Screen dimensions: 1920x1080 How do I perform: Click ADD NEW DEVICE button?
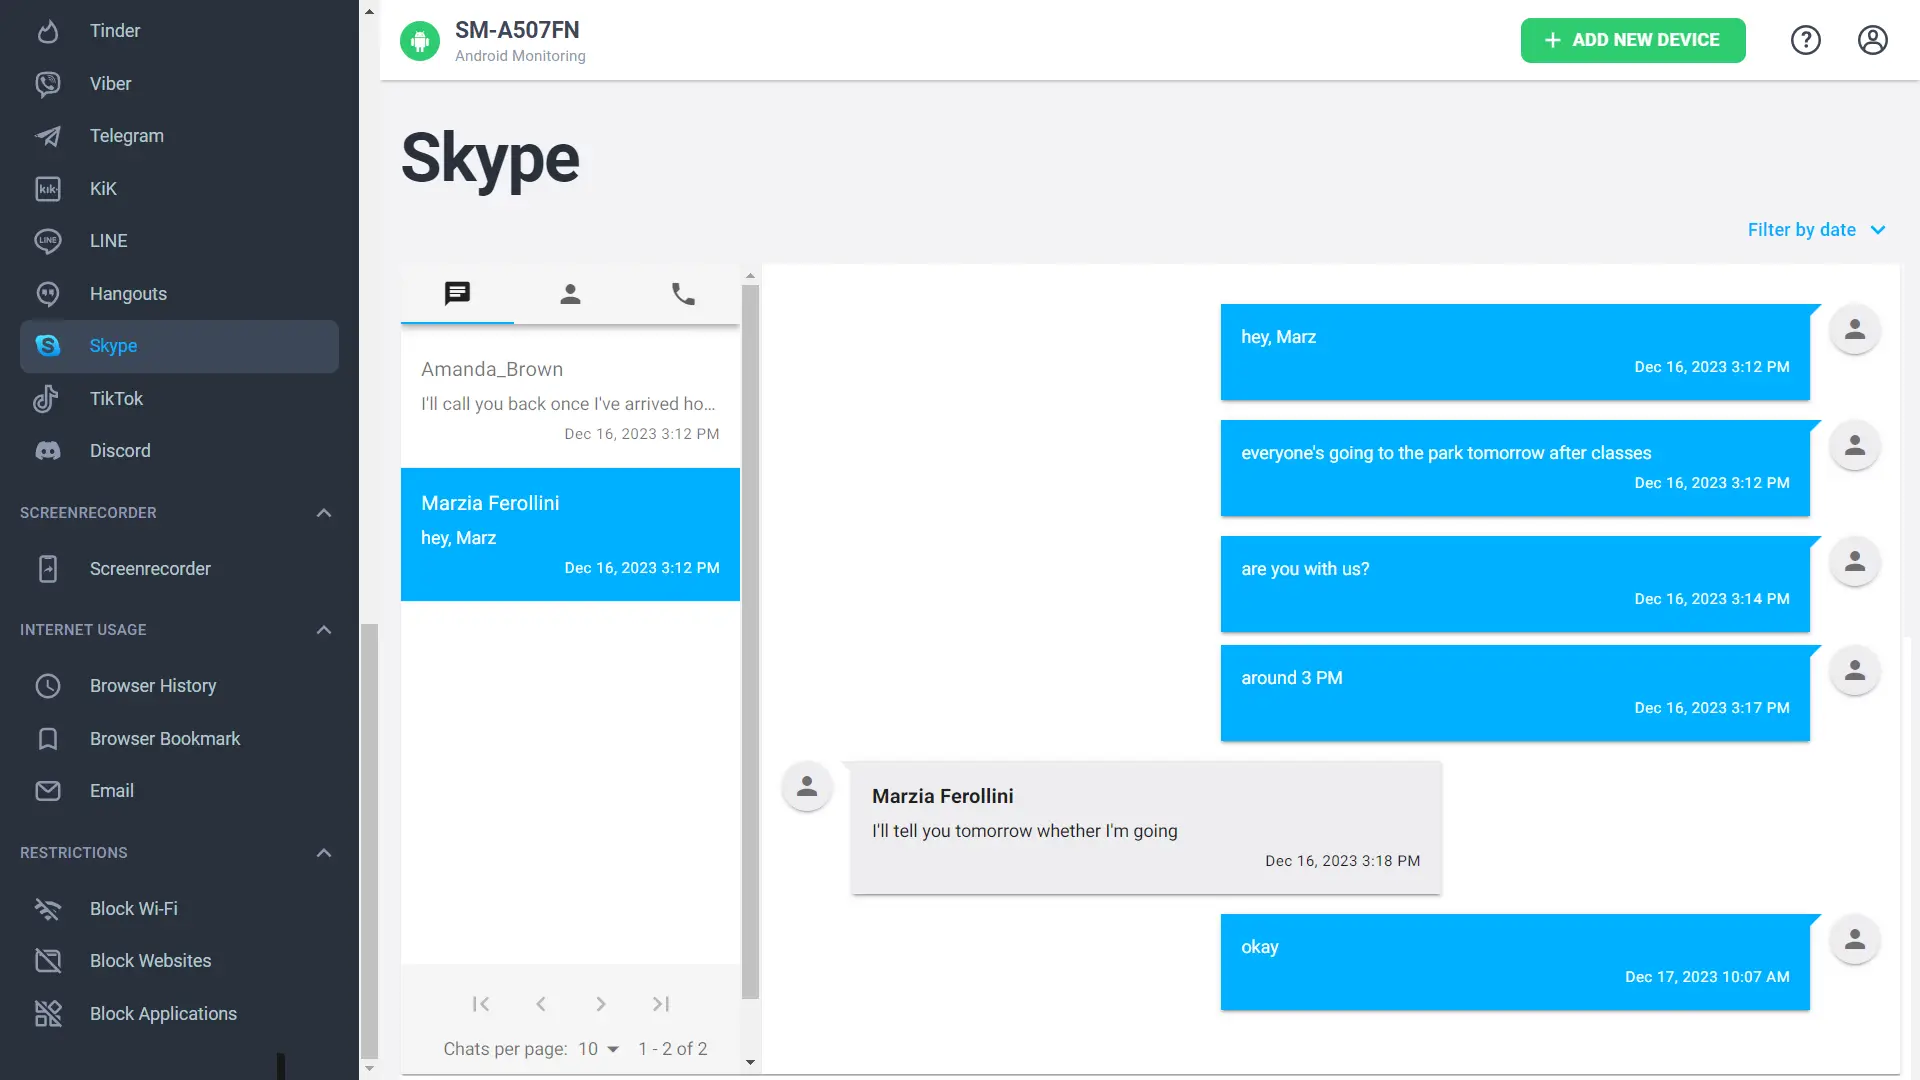[1633, 40]
